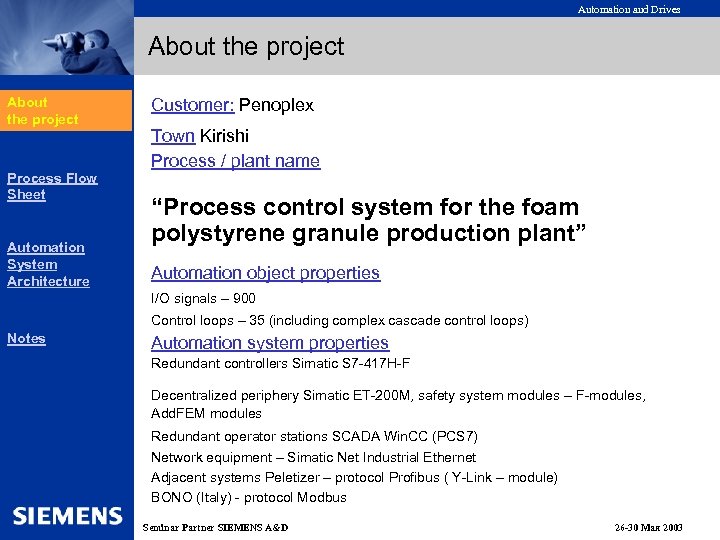
Task: Click the 'Seminar Partner SIEMENS A&D' footer
Action: pyautogui.click(x=215, y=528)
